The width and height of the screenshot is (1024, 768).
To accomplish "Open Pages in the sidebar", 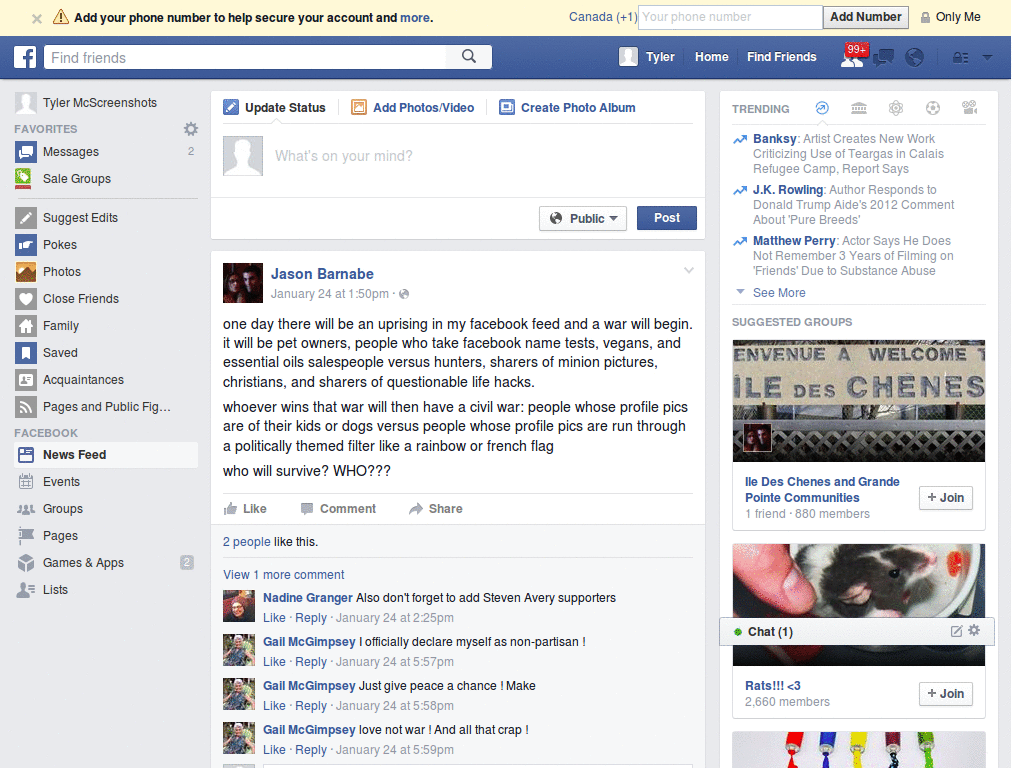I will pos(106,536).
